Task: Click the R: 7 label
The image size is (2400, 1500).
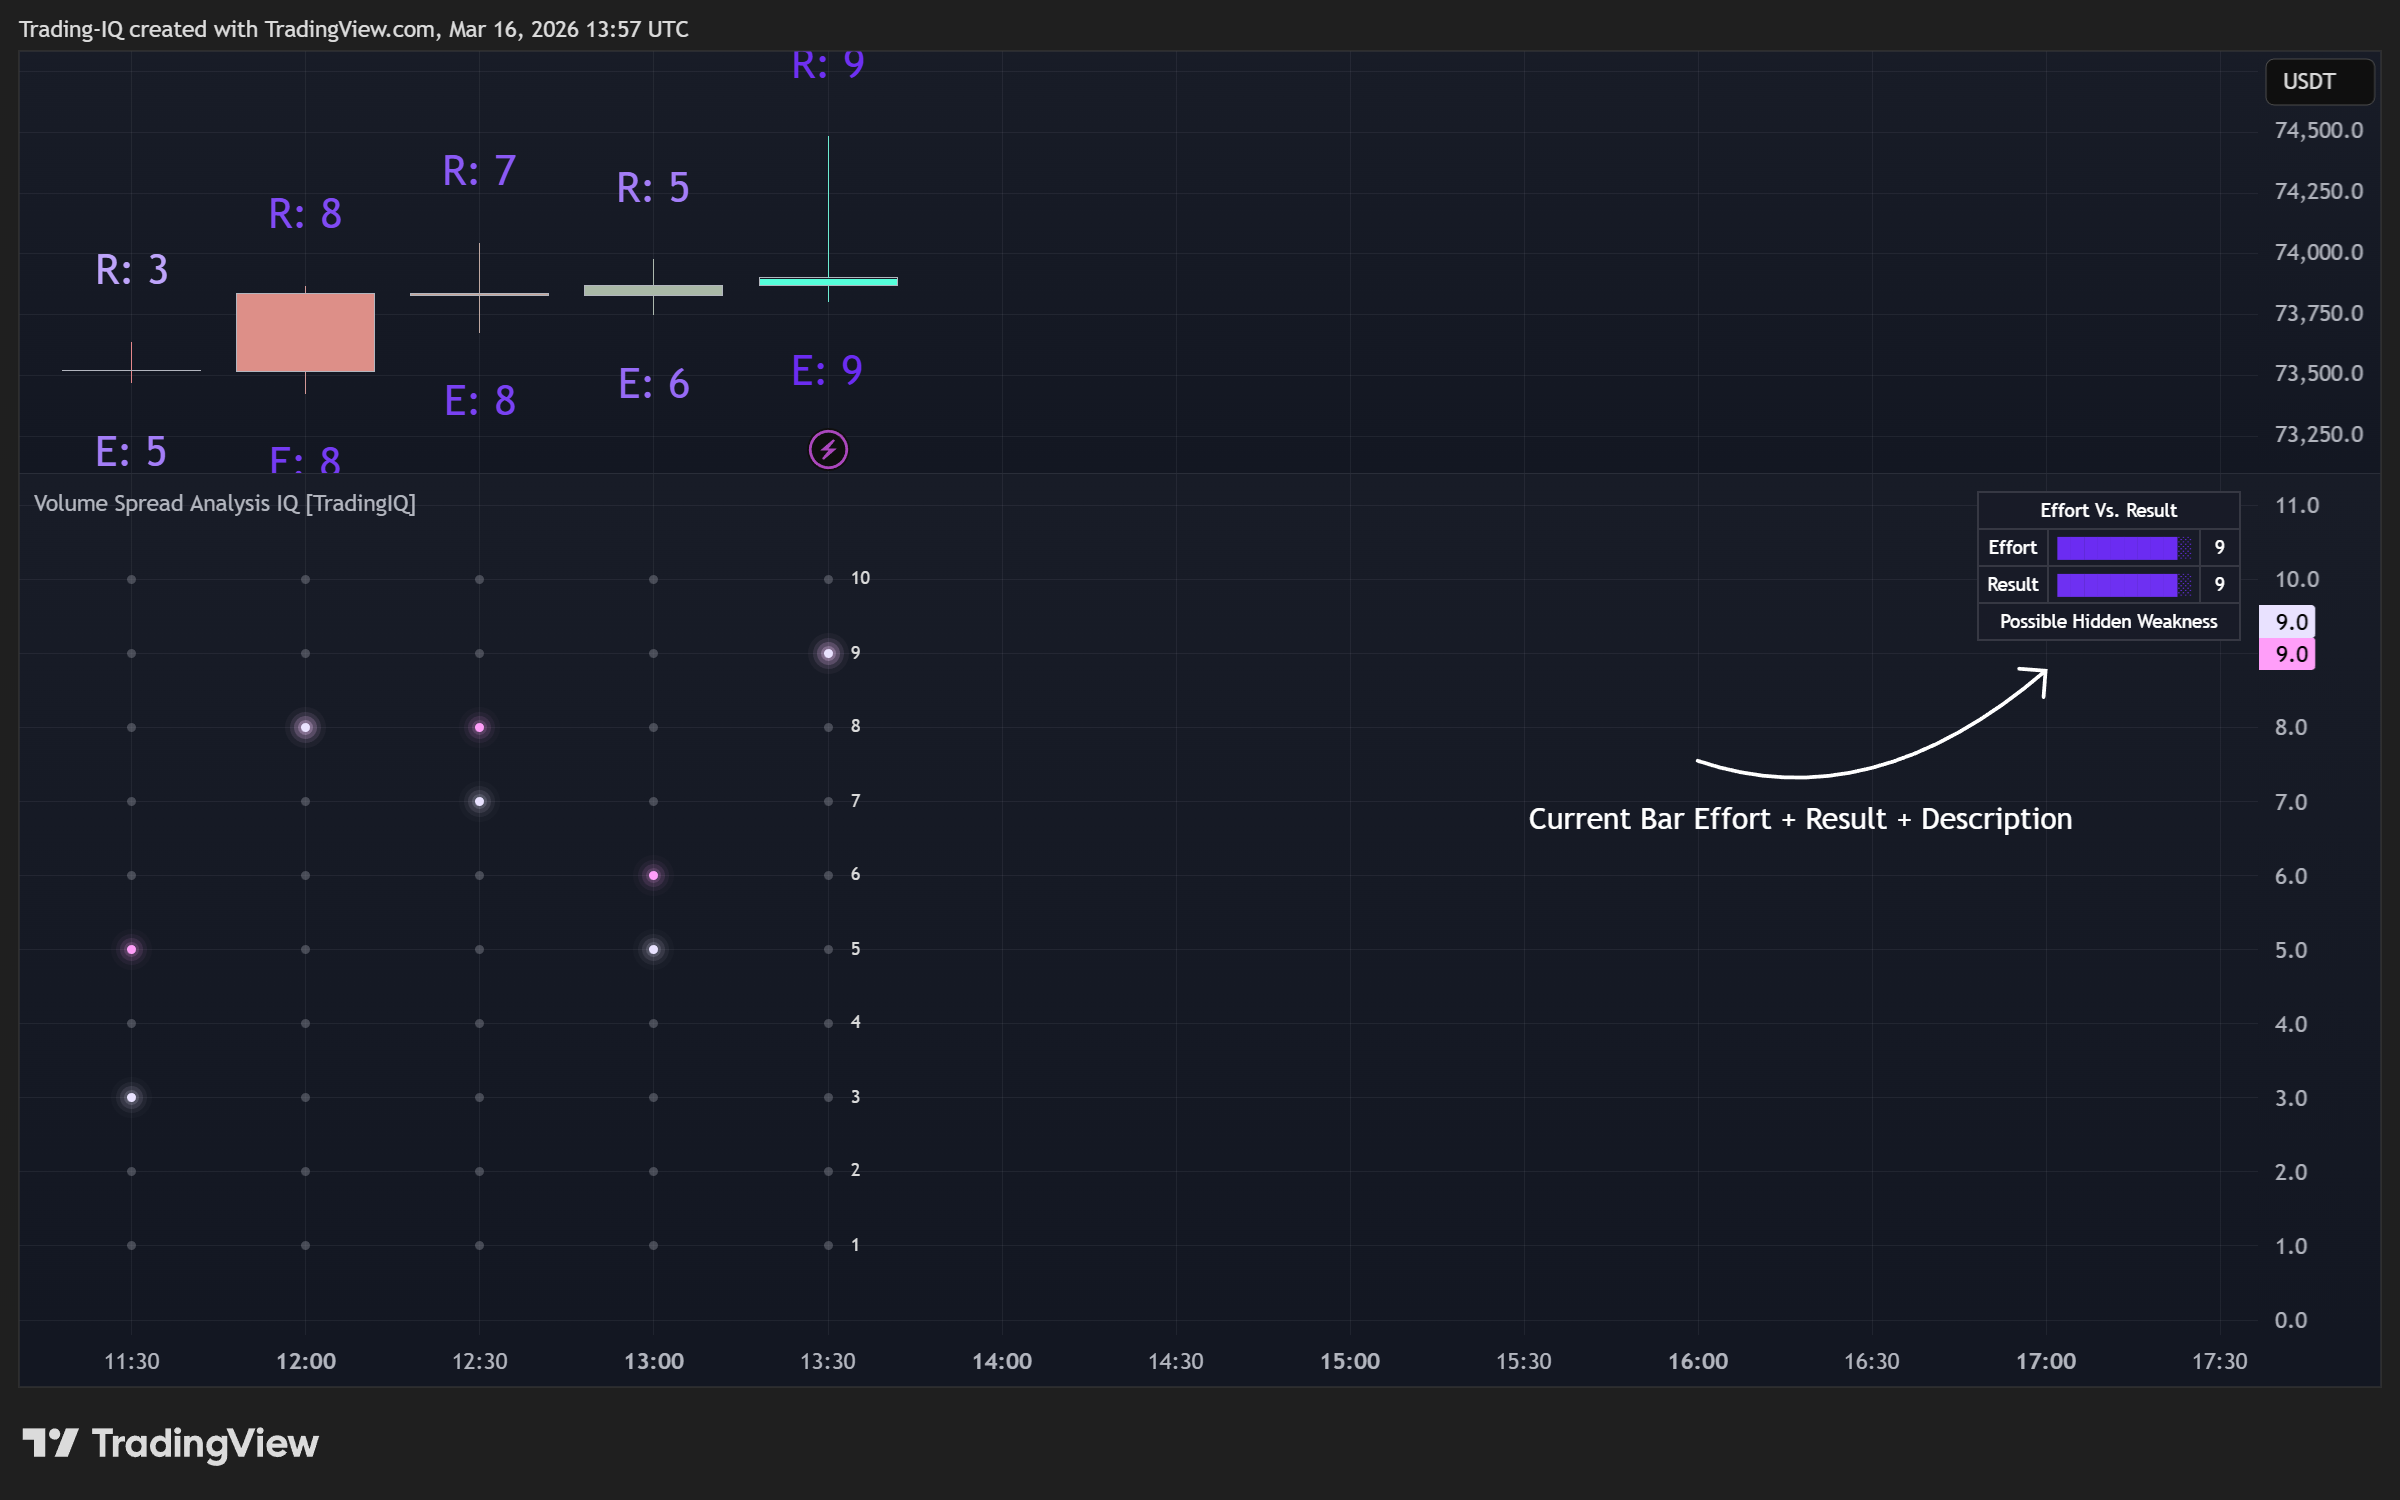Action: pos(479,170)
